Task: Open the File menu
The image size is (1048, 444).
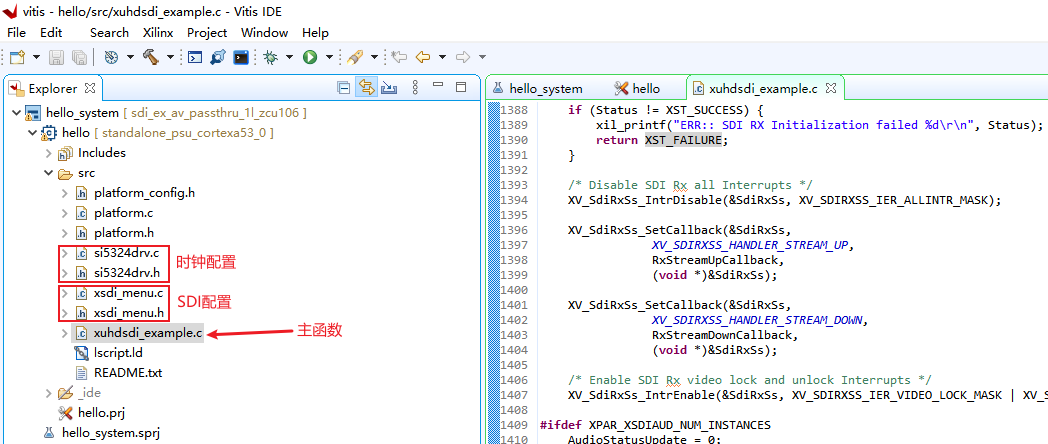Action: 16,33
